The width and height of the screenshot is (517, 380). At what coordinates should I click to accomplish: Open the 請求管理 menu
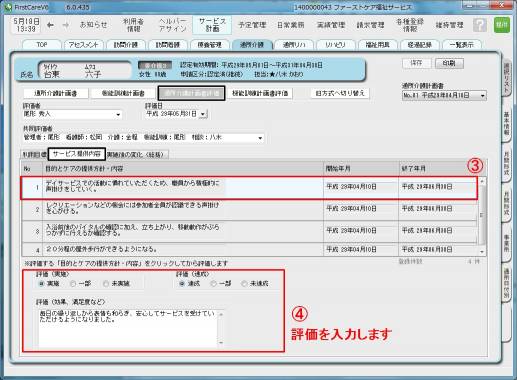[370, 25]
